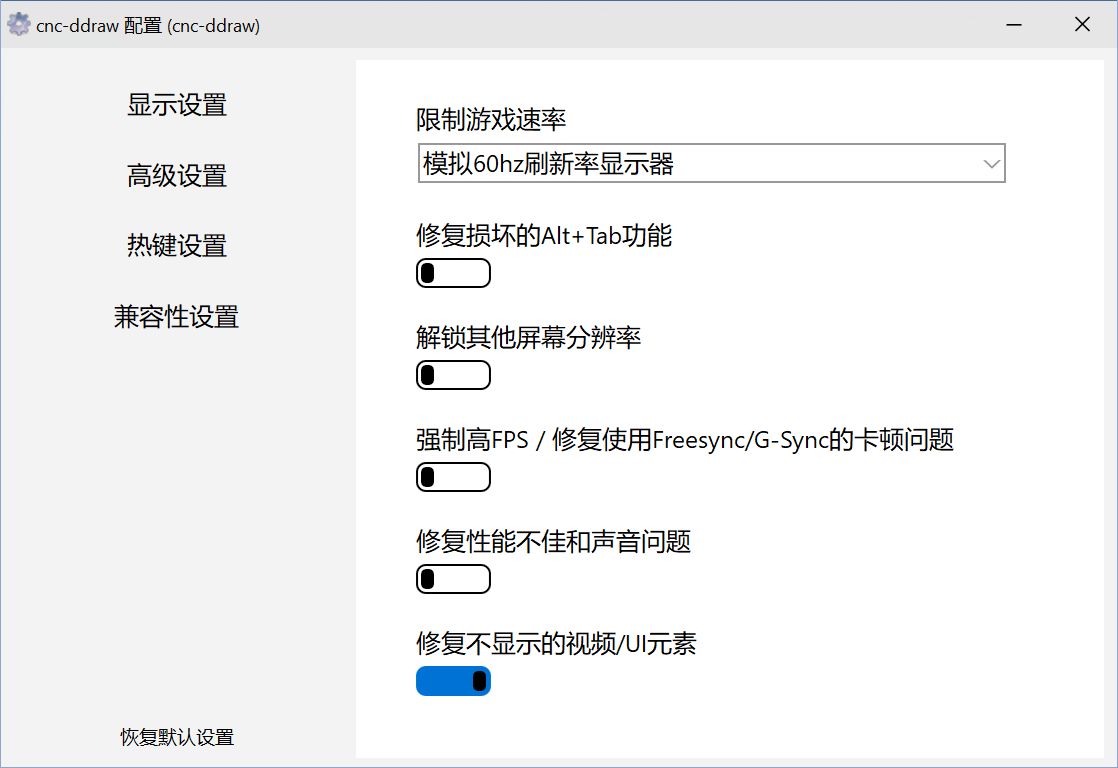Click the 恢复默认设置 button
Screen dimensions: 1118x768
[177, 738]
